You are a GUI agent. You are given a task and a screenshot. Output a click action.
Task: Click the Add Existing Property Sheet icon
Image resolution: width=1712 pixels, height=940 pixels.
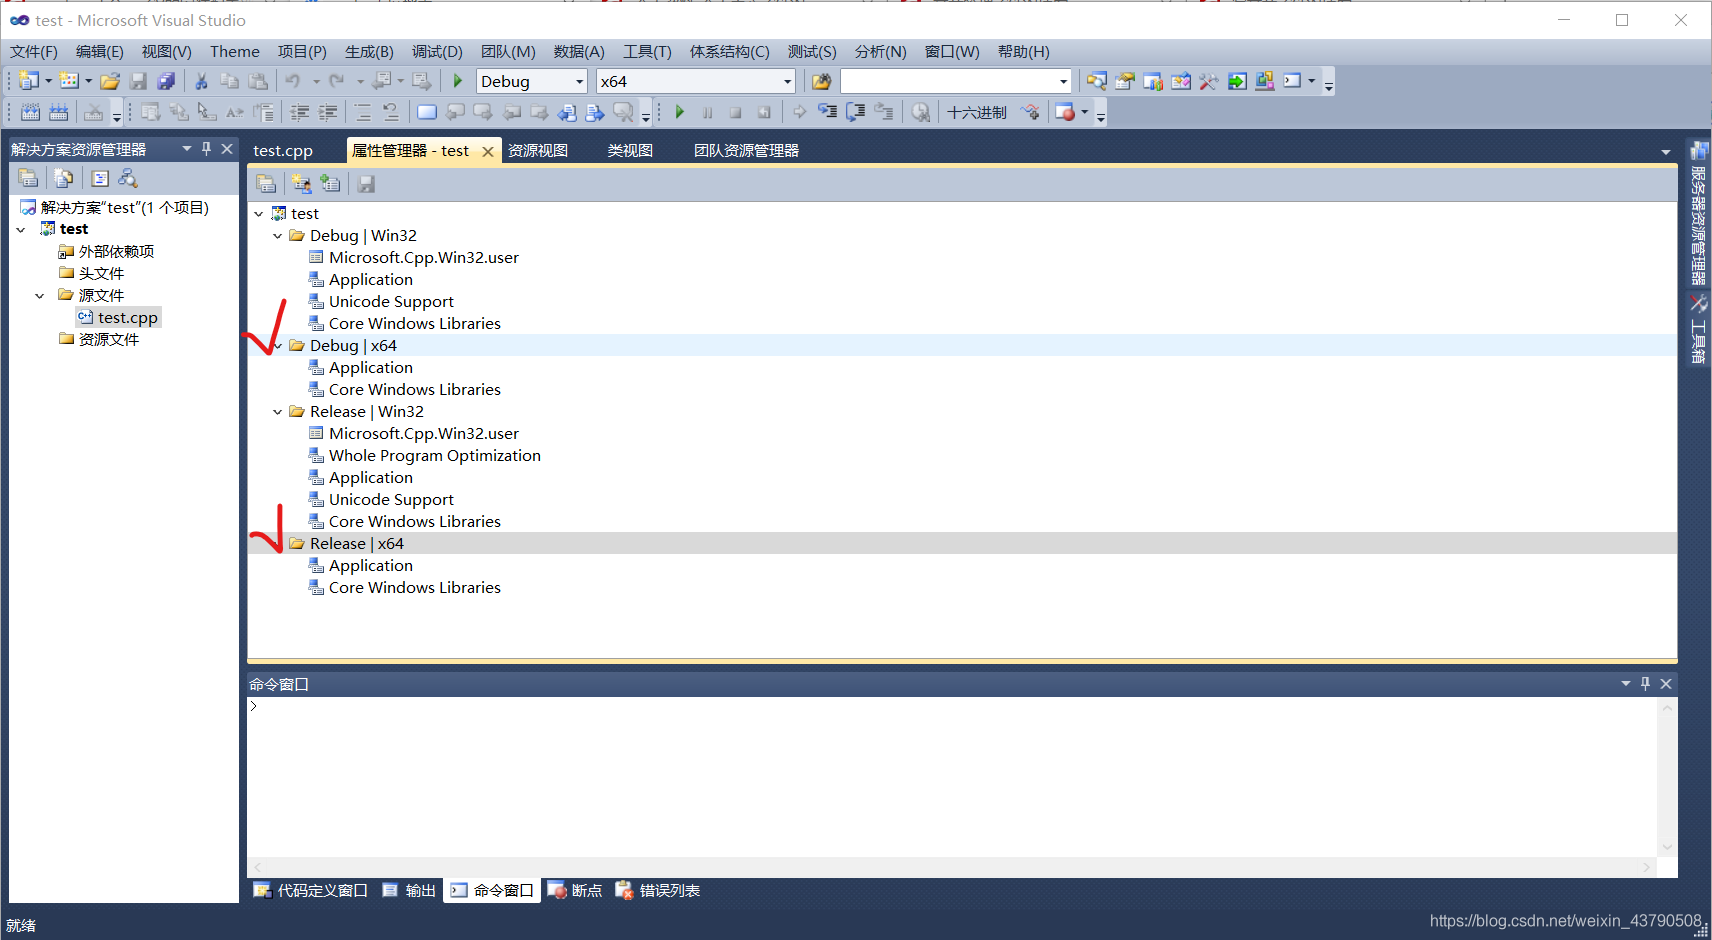tap(330, 183)
